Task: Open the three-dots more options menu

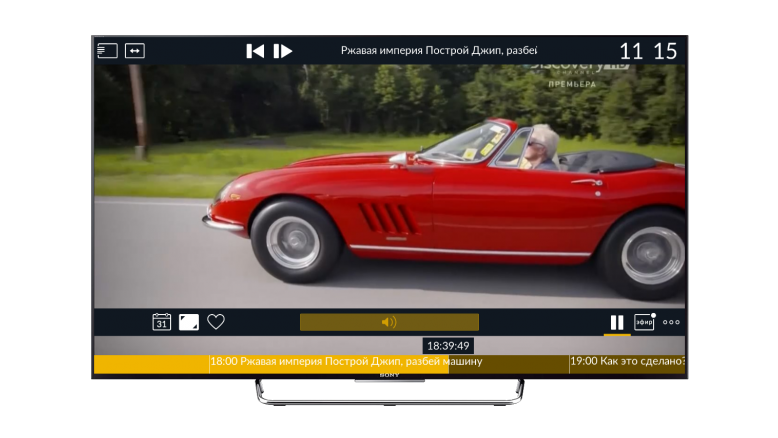Action: click(x=671, y=322)
